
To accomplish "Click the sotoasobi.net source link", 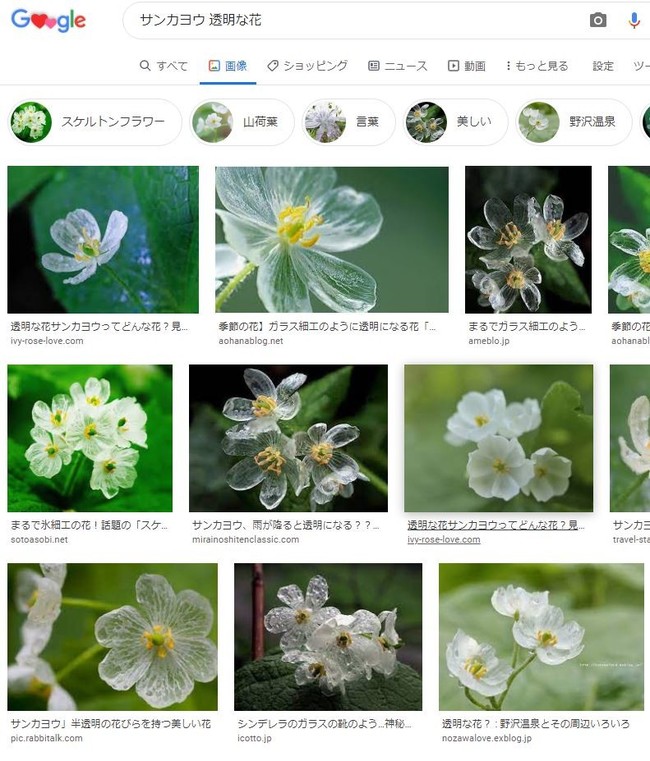I will [39, 539].
